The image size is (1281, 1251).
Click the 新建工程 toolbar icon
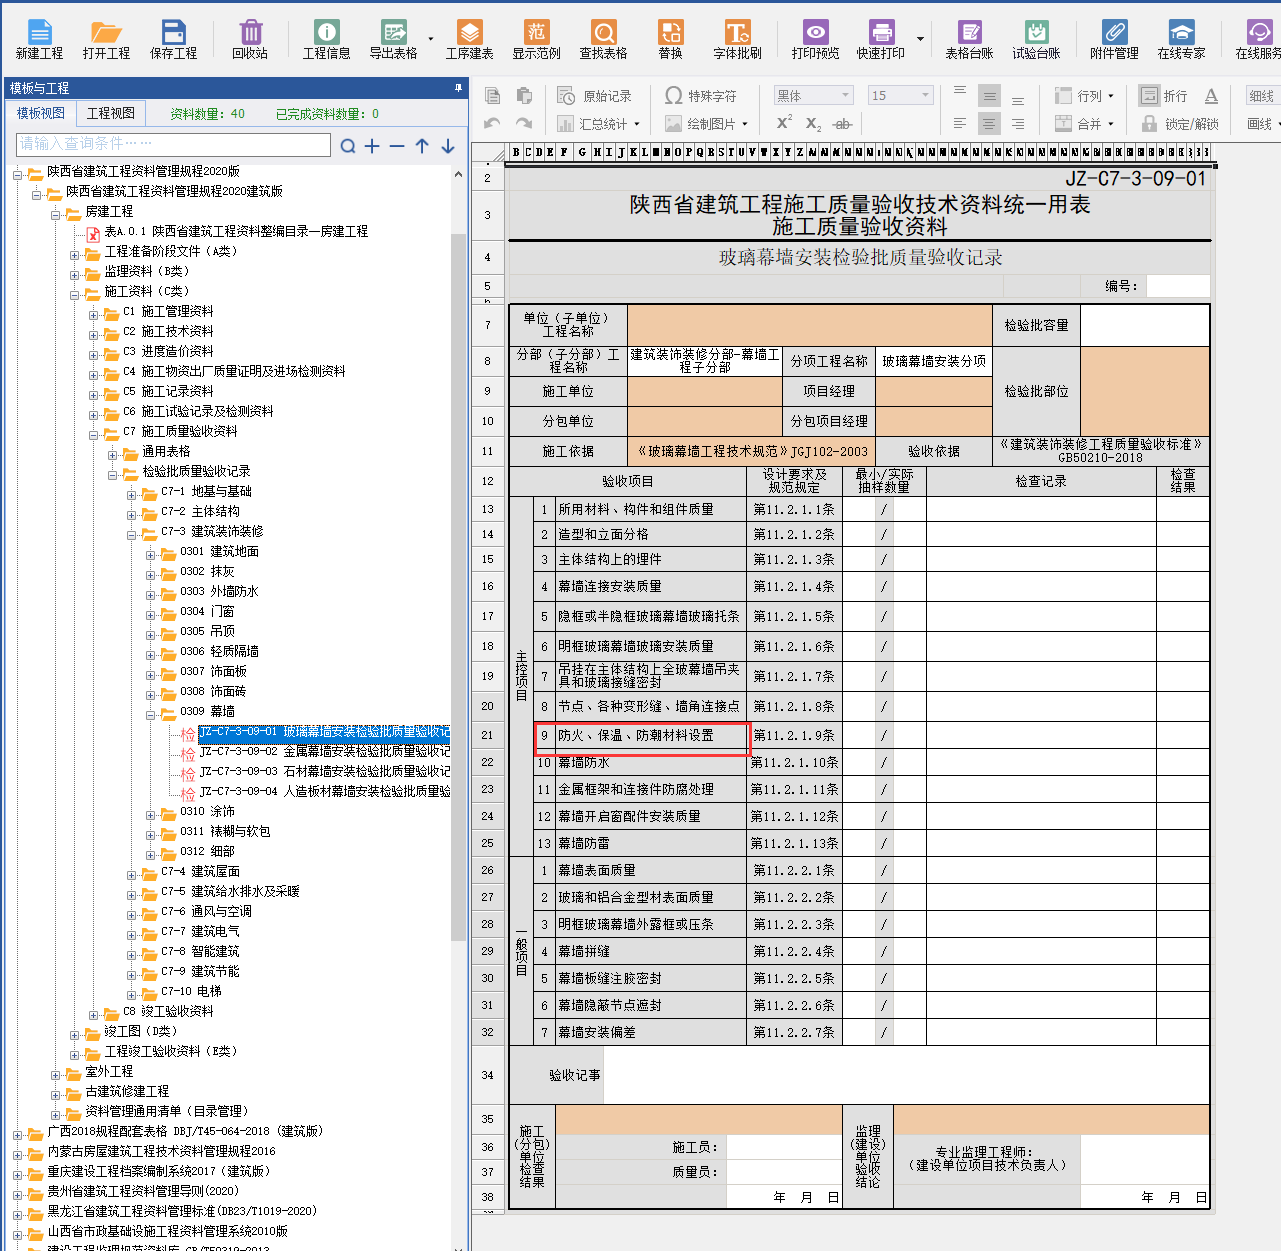(39, 40)
